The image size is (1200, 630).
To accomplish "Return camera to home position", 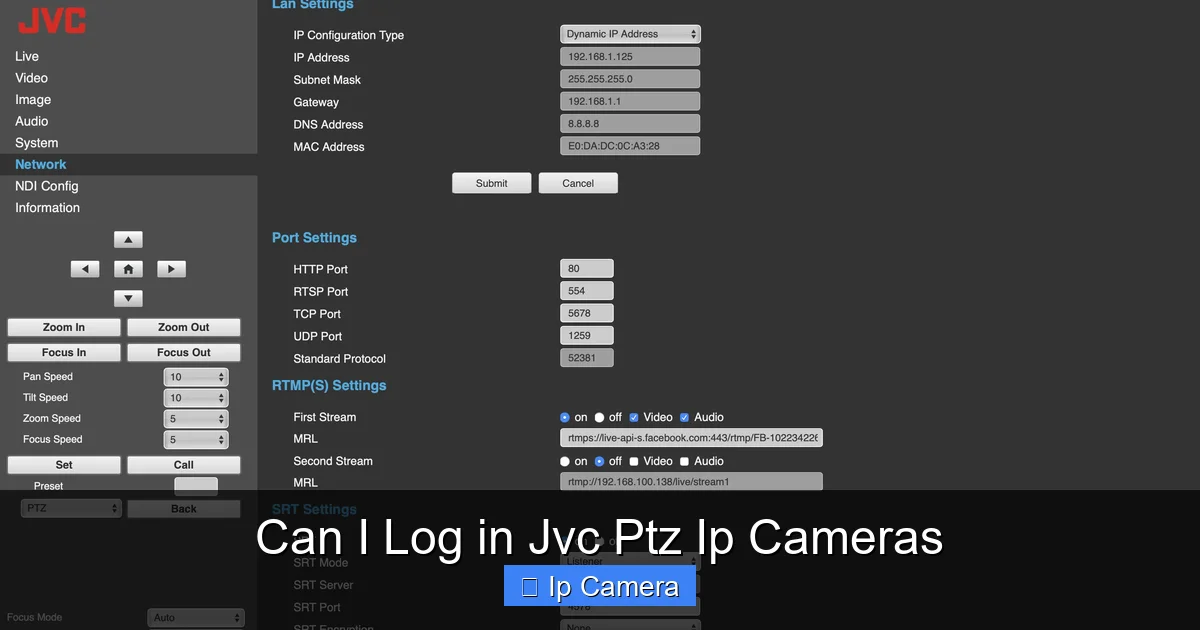I will click(128, 269).
